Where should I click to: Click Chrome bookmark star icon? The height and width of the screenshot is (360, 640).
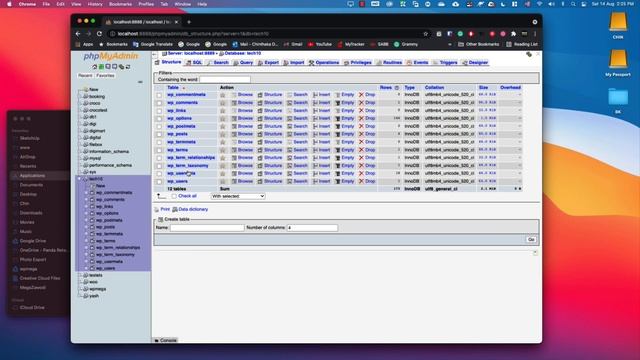pyautogui.click(x=425, y=34)
